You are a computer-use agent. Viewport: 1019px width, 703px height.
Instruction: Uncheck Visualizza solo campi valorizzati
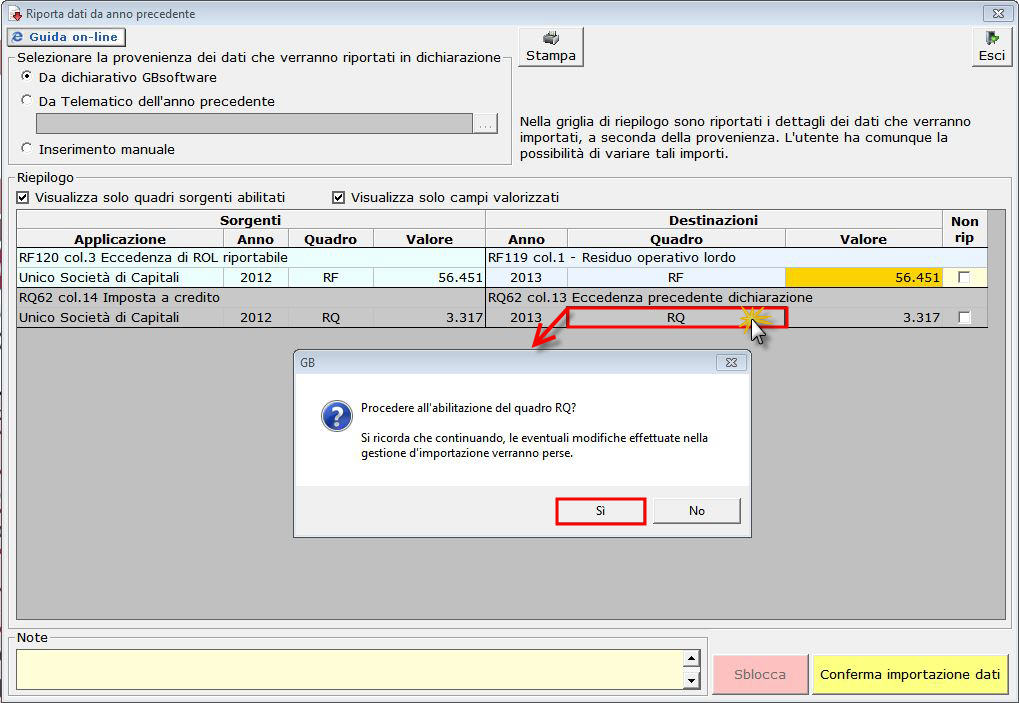(x=339, y=197)
